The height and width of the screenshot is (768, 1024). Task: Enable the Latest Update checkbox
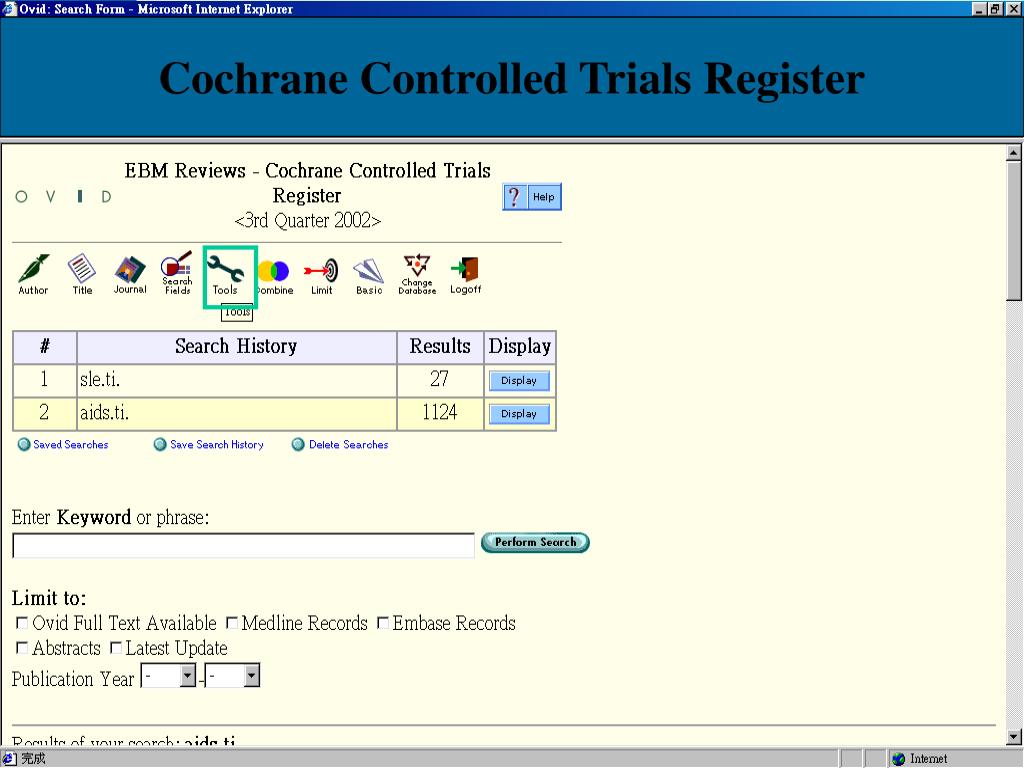pos(116,648)
